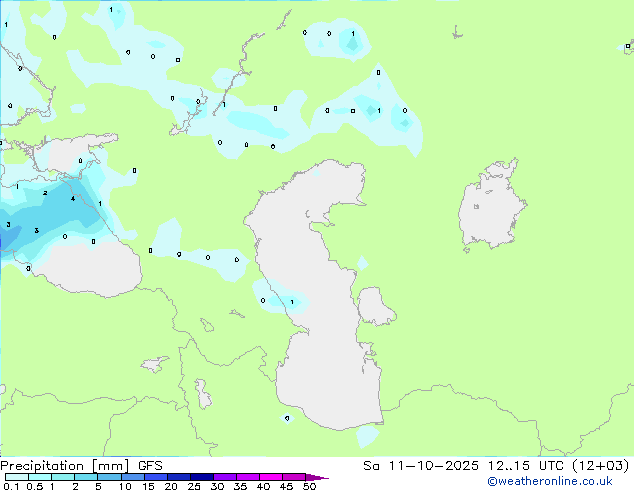Image resolution: width=634 pixels, height=490 pixels.
Task: Pick the 20–25 mm legend swatch
Action: 179,477
